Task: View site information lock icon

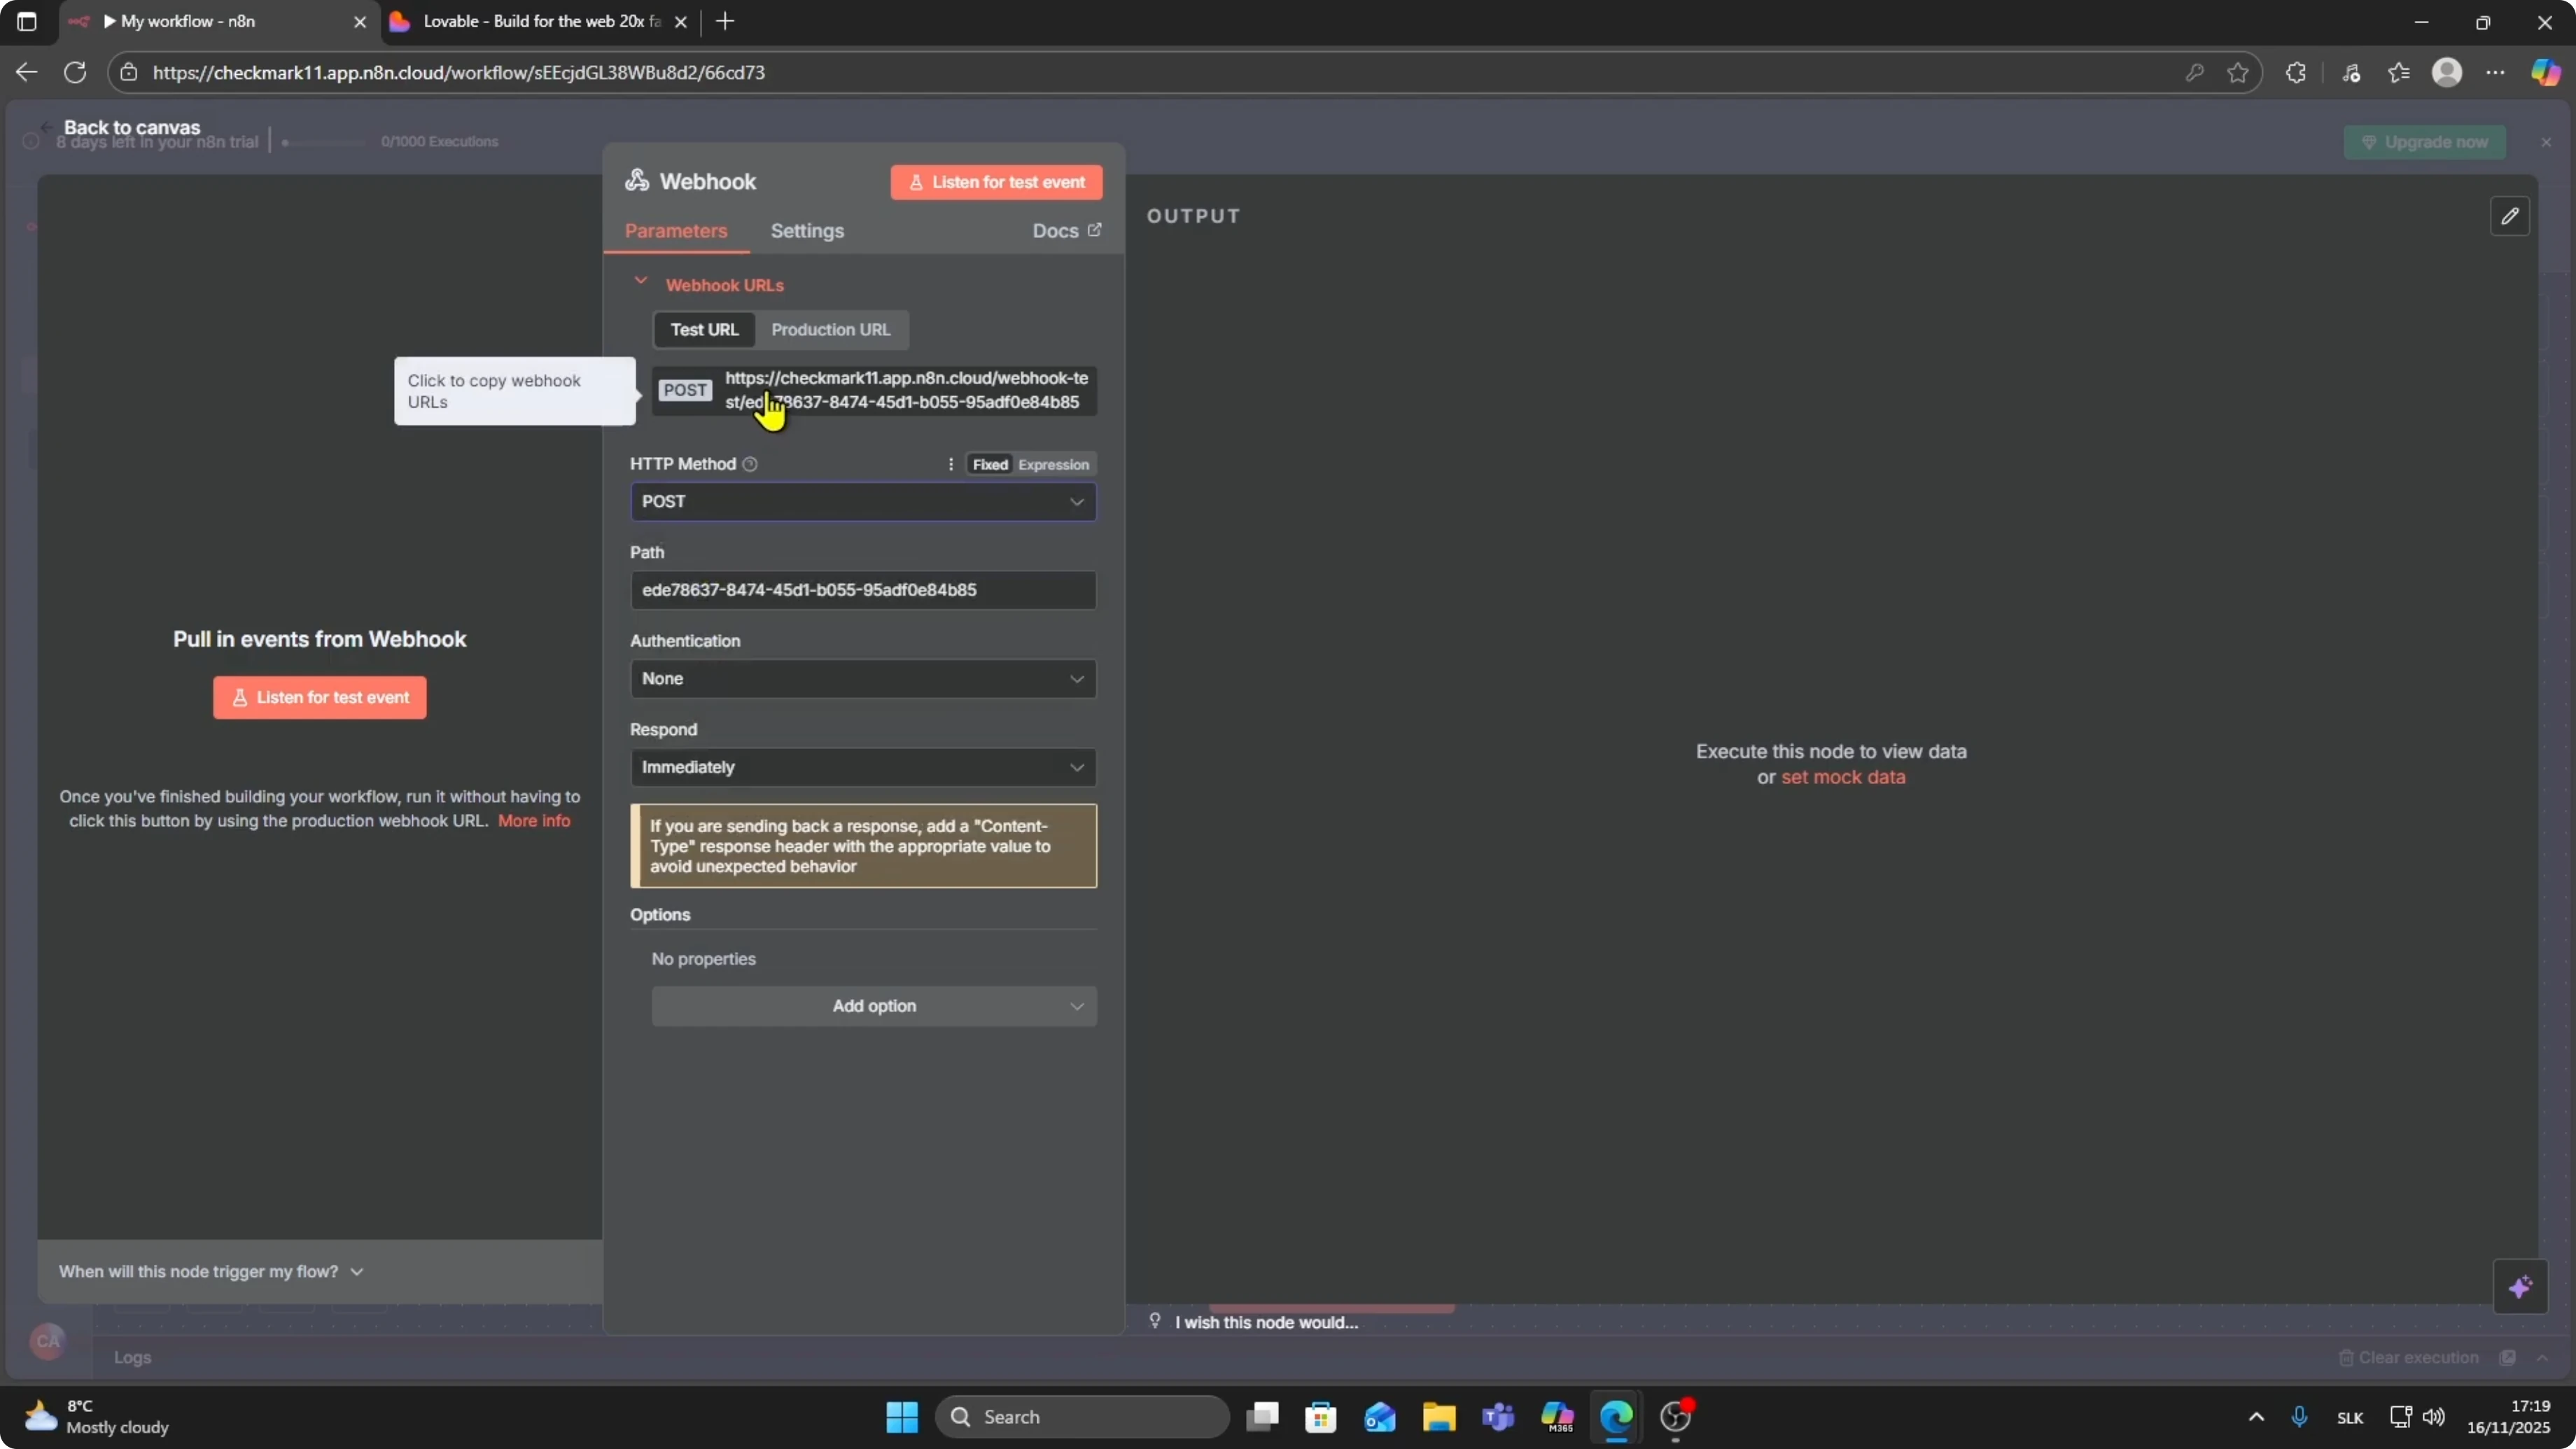Action: tap(128, 72)
